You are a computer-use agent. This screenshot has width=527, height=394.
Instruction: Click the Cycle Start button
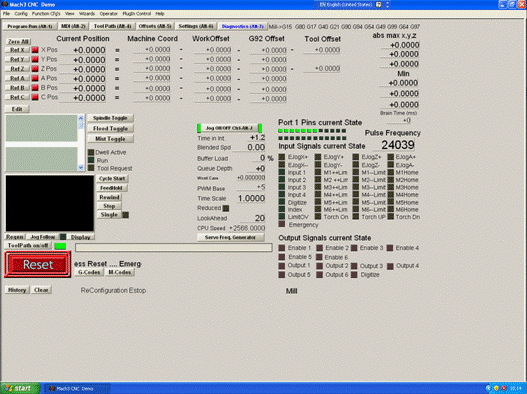click(112, 179)
